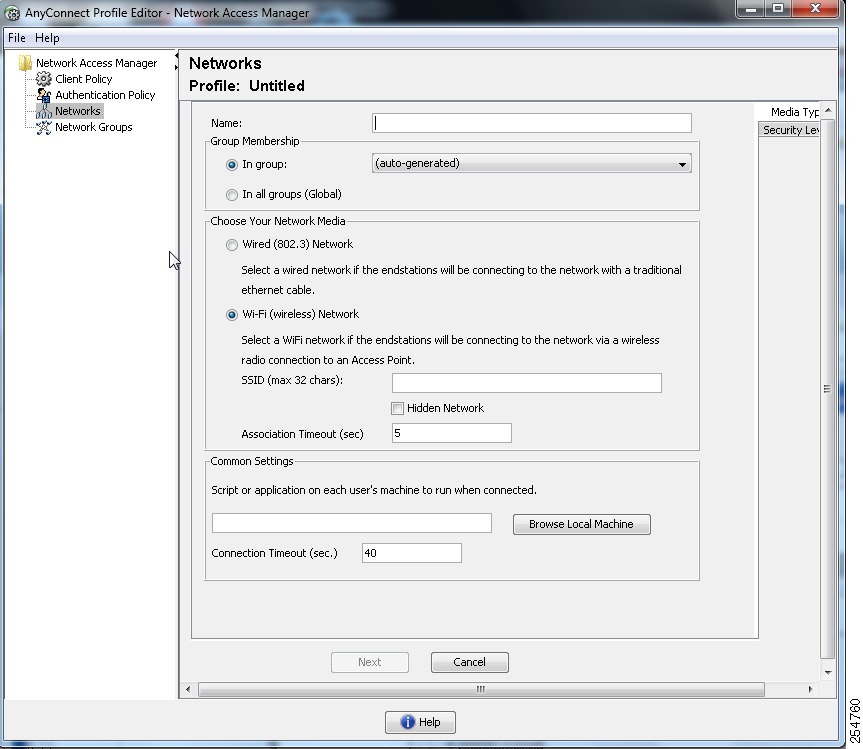The width and height of the screenshot is (863, 749).
Task: Click the Association Timeout field
Action: tap(452, 433)
